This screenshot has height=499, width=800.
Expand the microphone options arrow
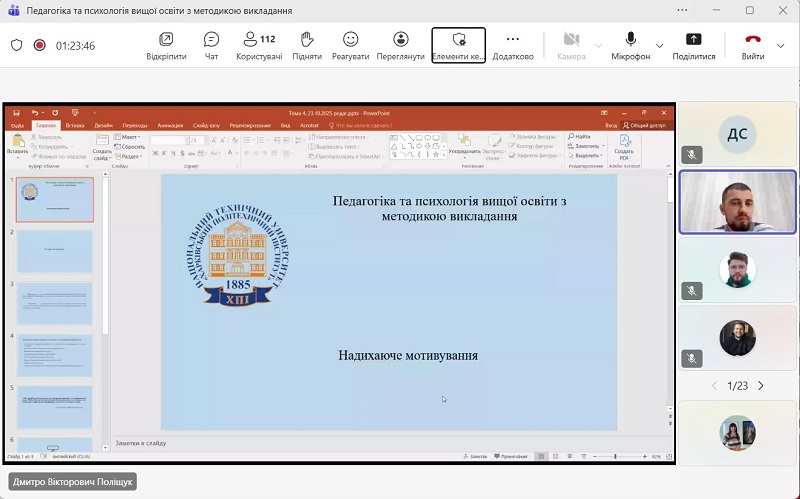point(659,46)
